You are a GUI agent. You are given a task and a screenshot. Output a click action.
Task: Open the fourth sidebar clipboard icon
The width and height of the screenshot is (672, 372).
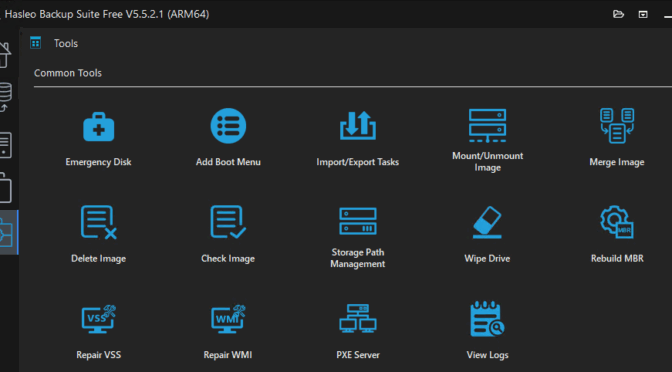tap(6, 187)
